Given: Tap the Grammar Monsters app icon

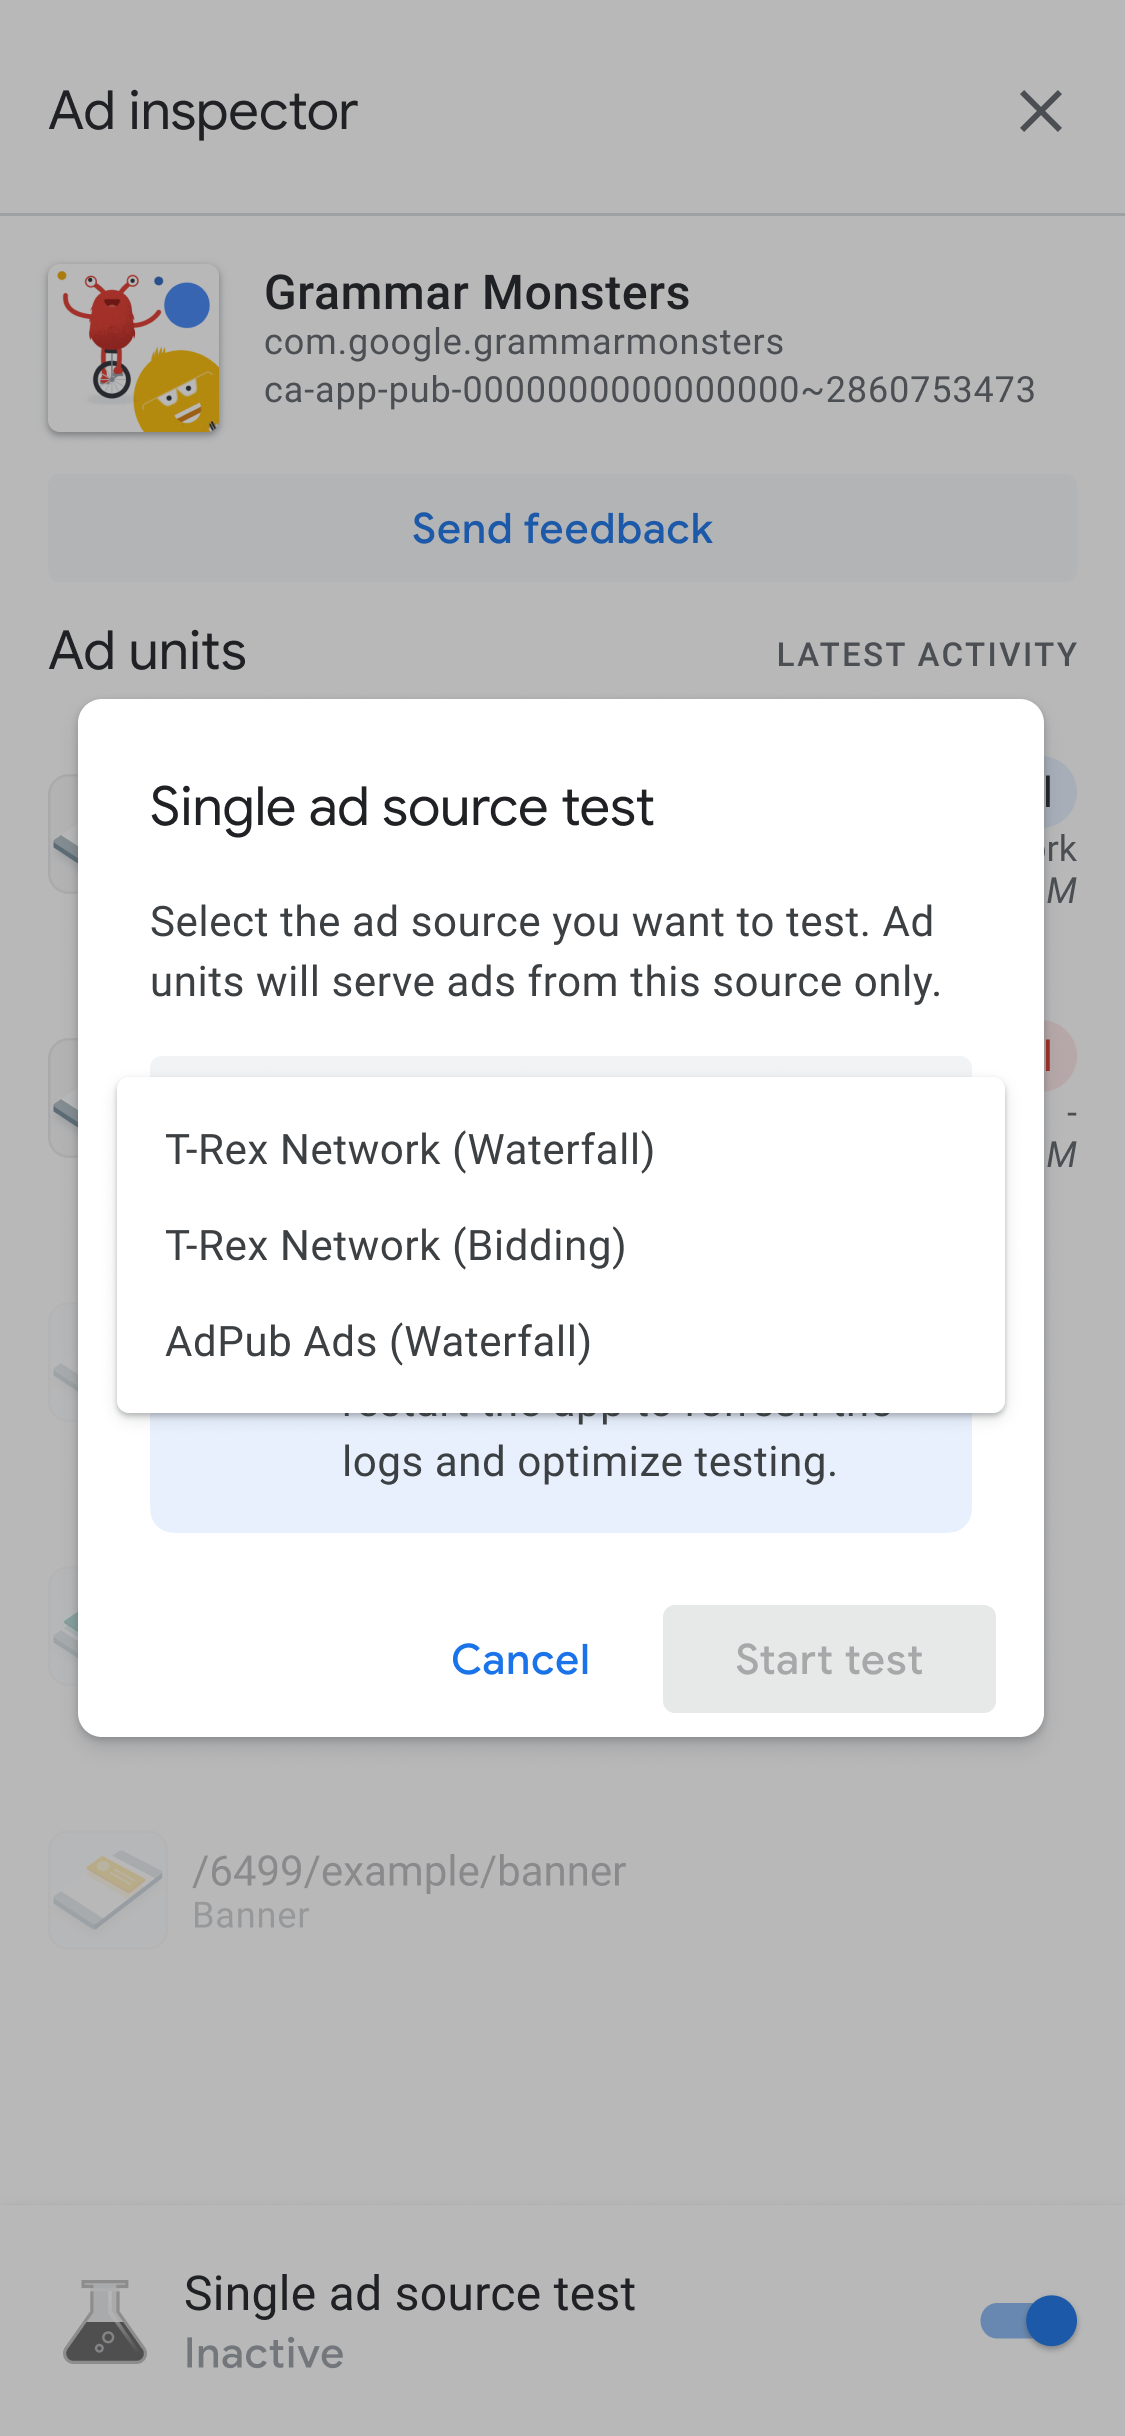Looking at the screenshot, I should click(134, 348).
